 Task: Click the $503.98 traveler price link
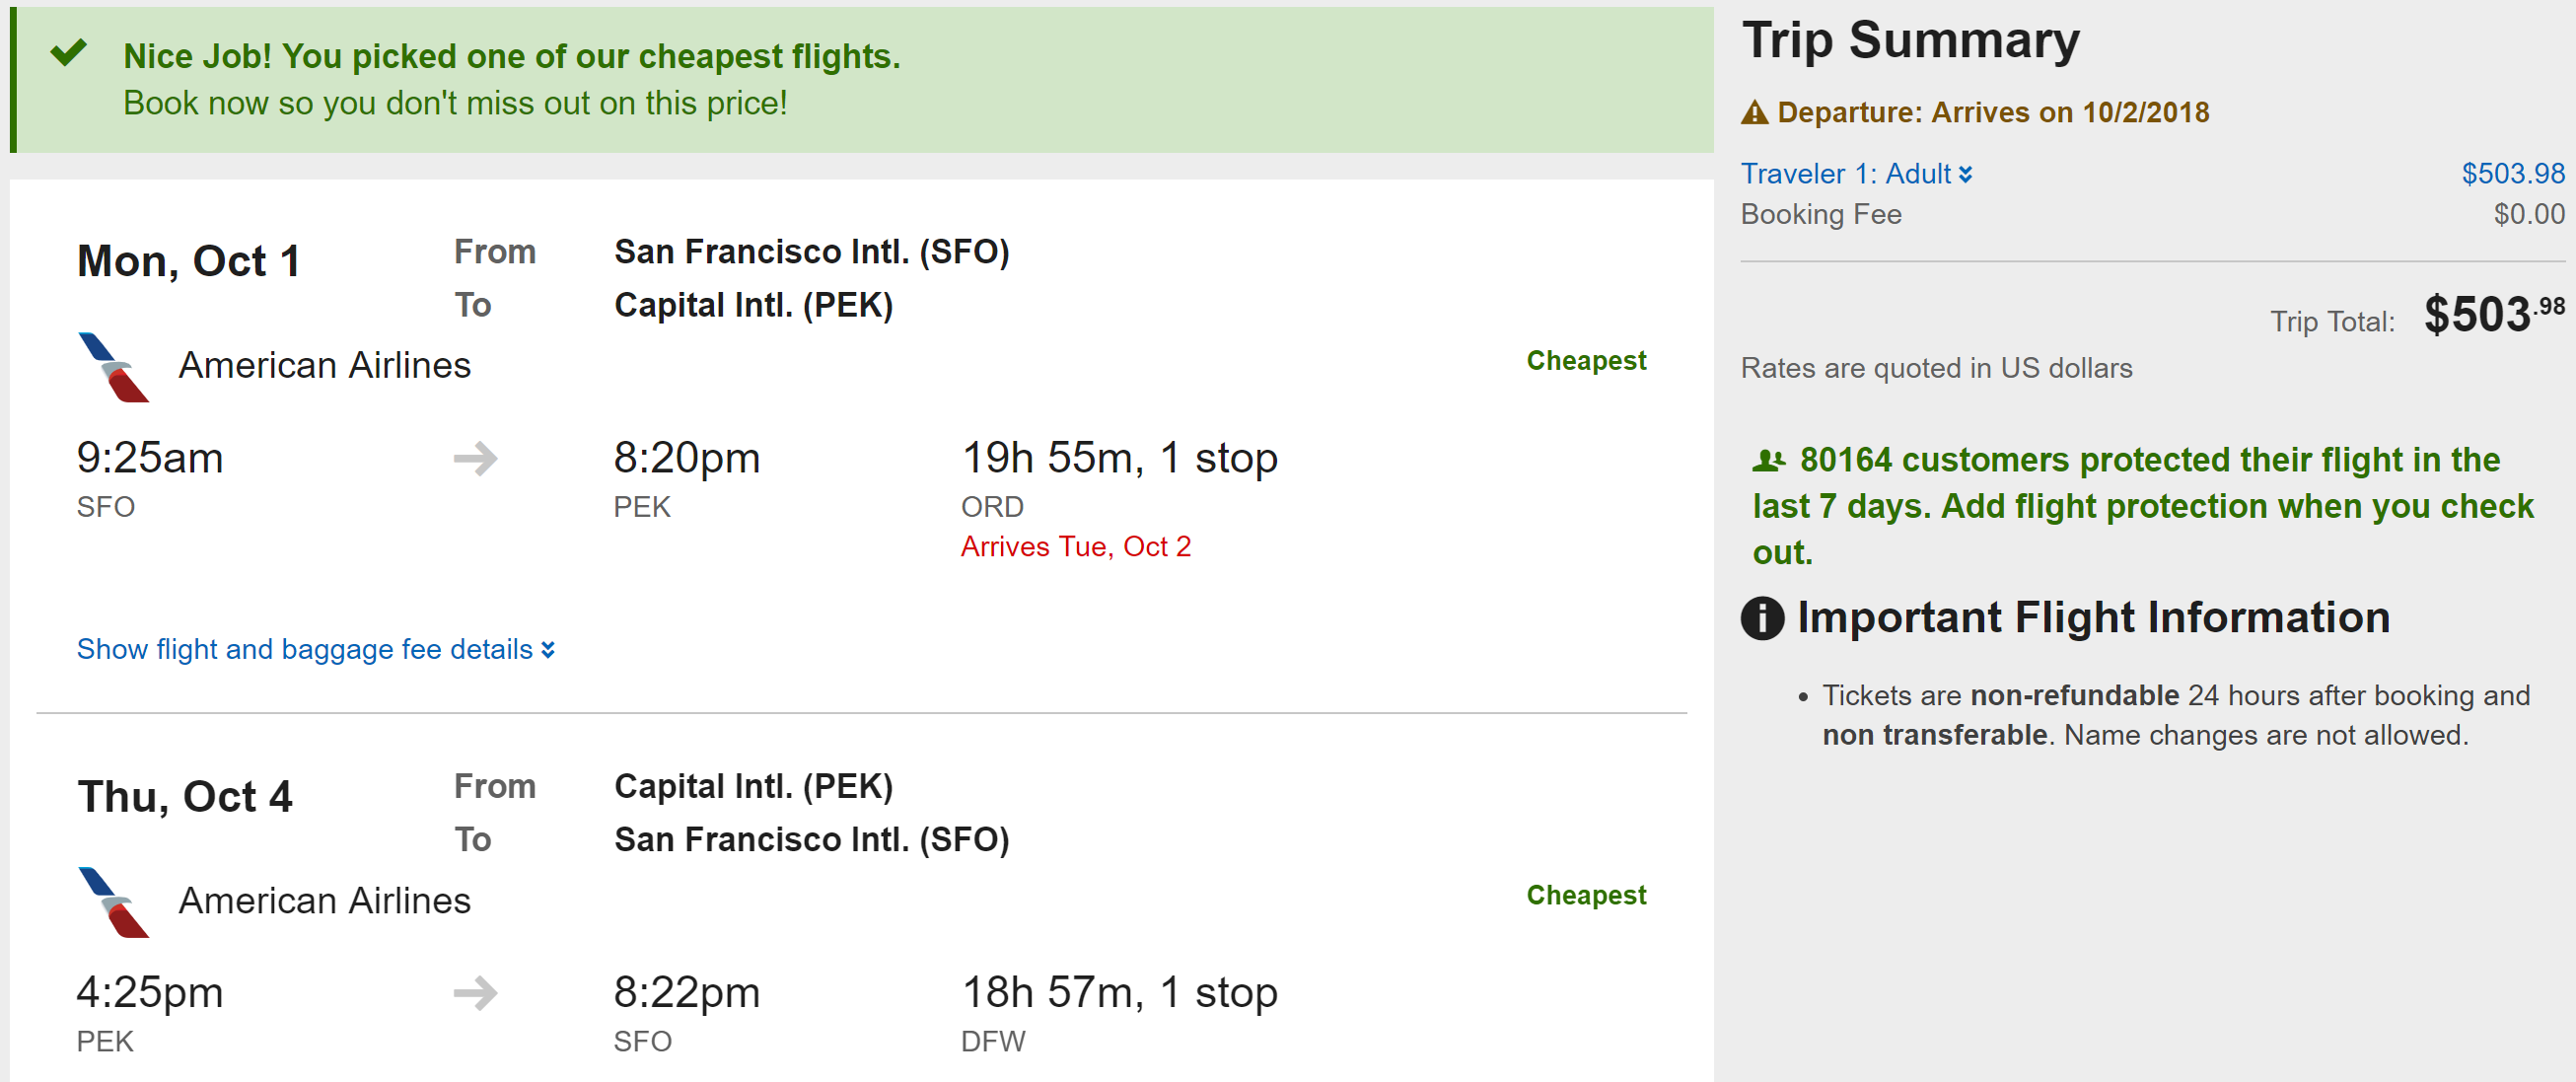pyautogui.click(x=2511, y=174)
